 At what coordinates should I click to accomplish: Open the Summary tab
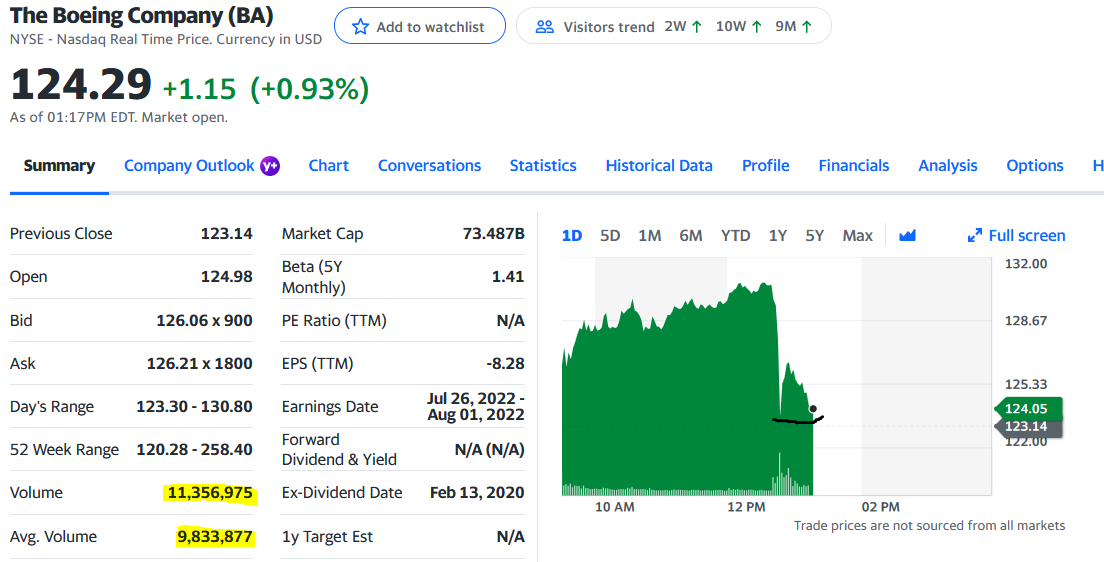(x=59, y=166)
